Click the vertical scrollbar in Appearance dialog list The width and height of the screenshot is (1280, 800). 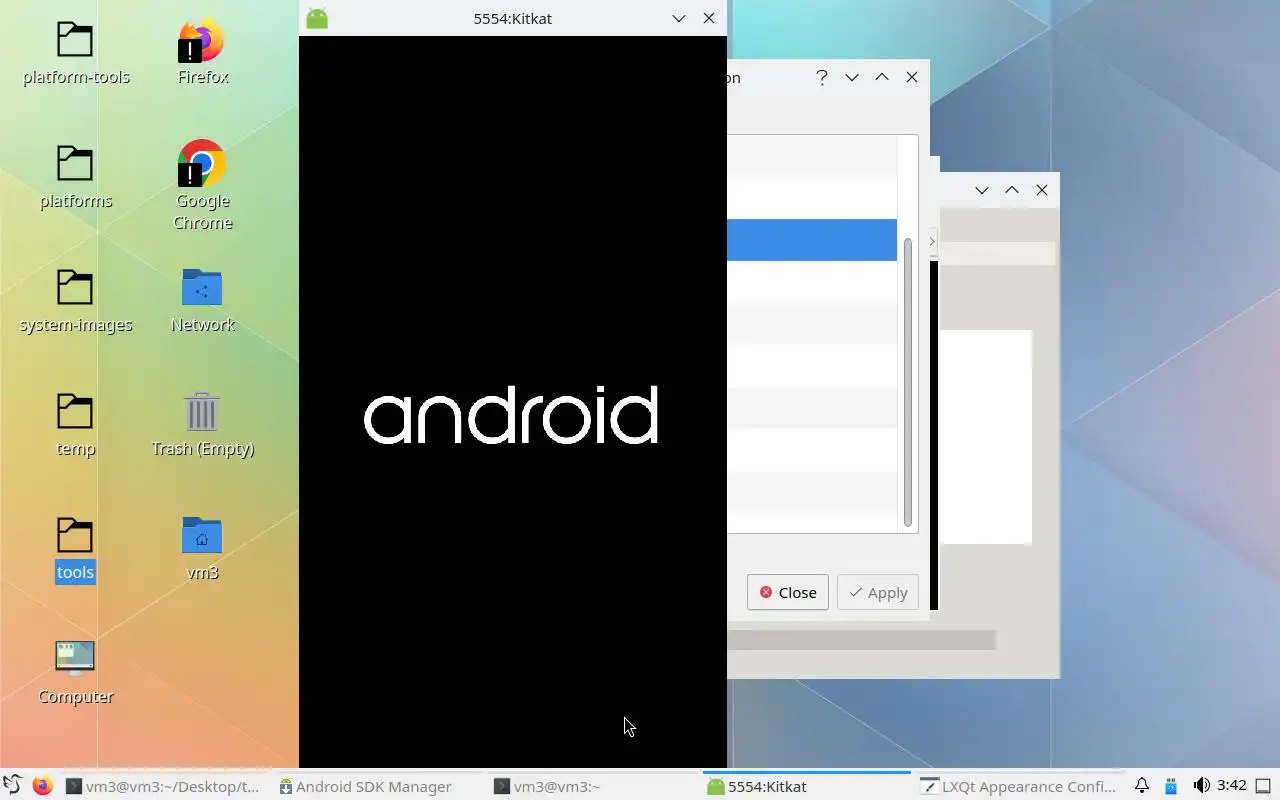[908, 382]
